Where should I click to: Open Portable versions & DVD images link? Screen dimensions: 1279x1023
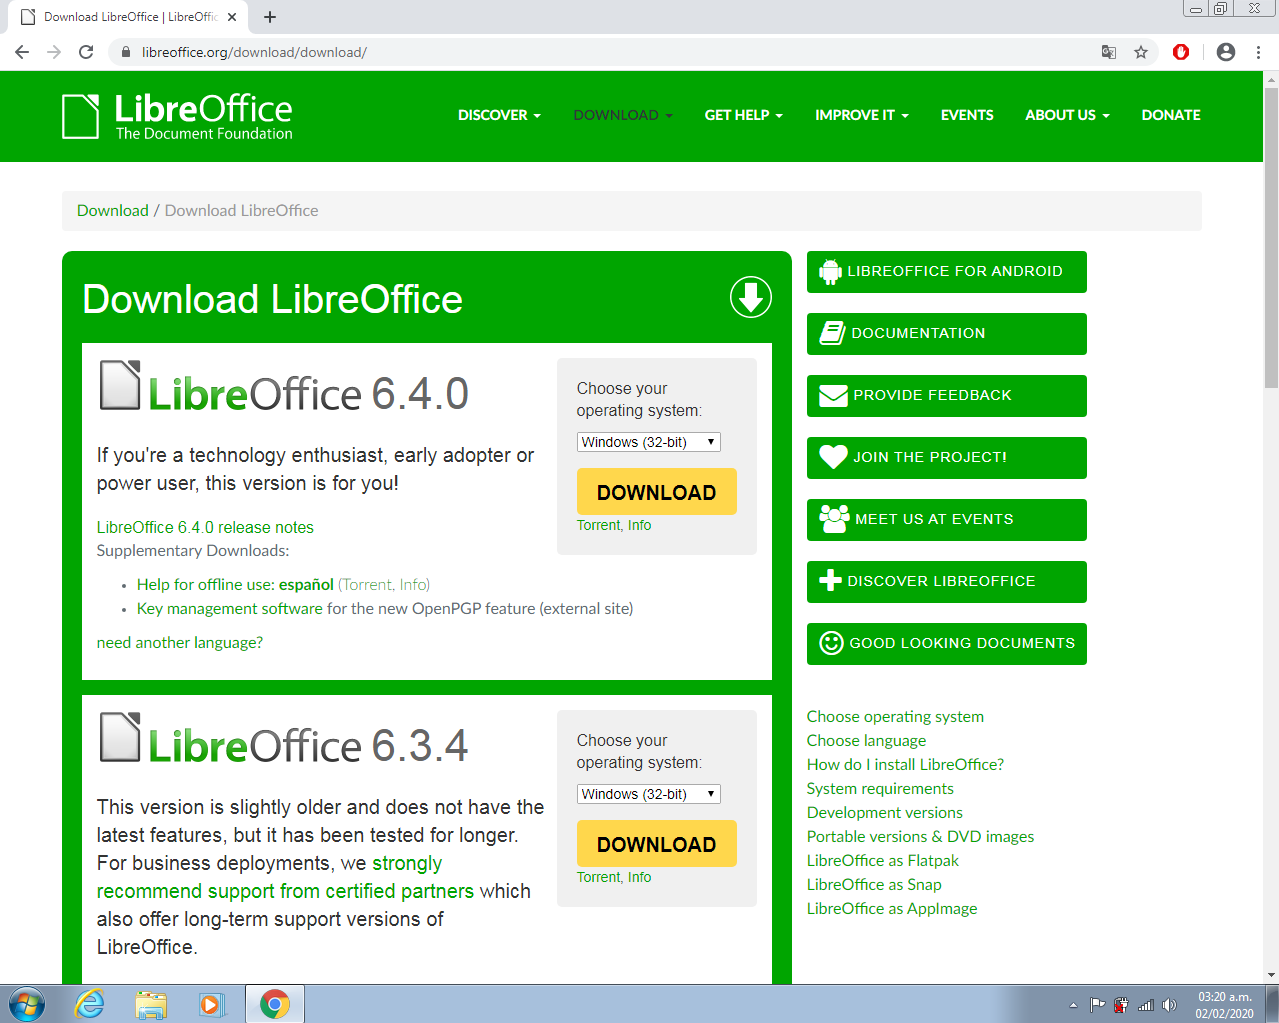point(920,836)
